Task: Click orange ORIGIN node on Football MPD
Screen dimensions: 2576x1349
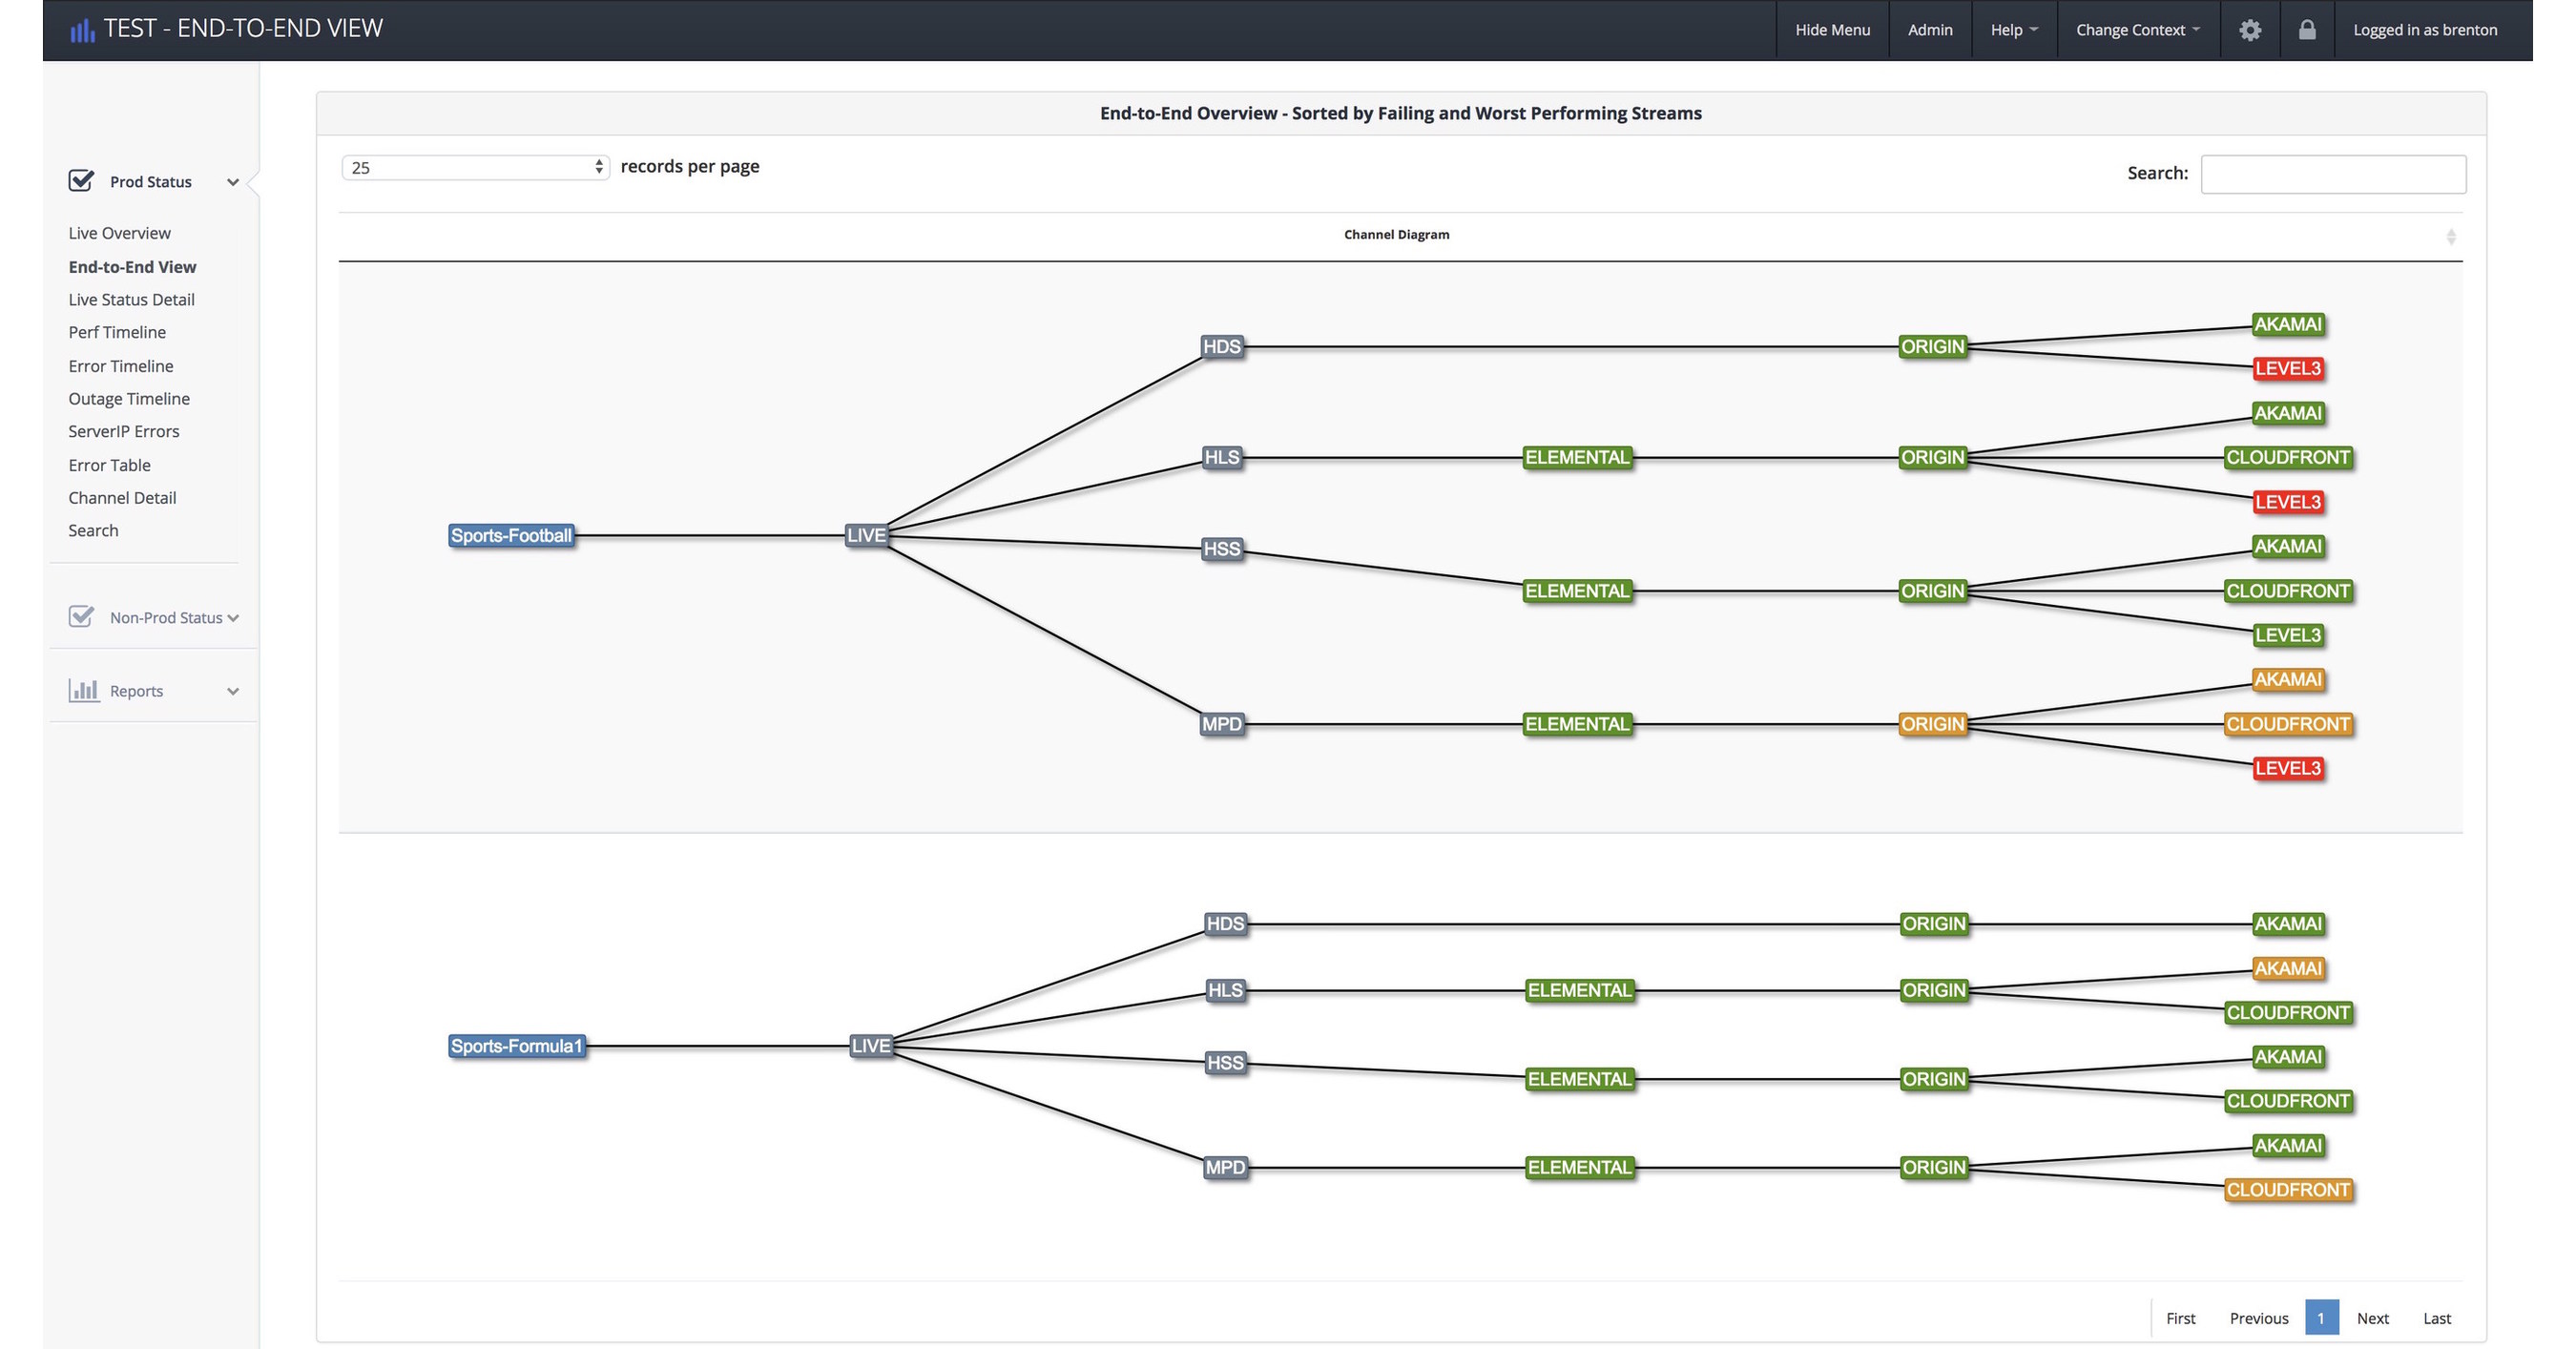Action: click(1933, 724)
